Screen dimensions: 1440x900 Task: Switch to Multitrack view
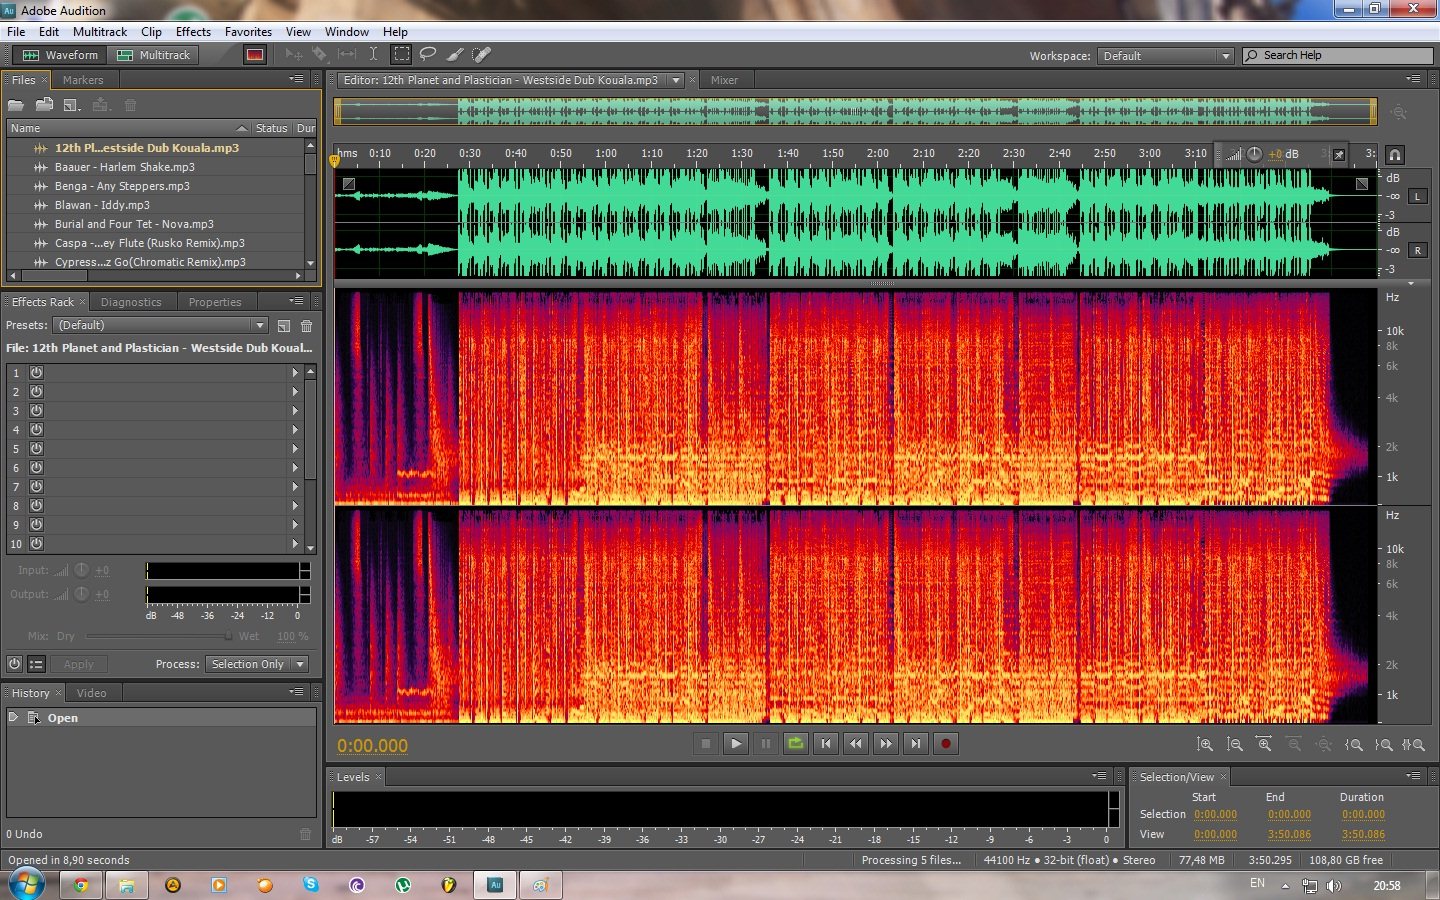point(153,55)
